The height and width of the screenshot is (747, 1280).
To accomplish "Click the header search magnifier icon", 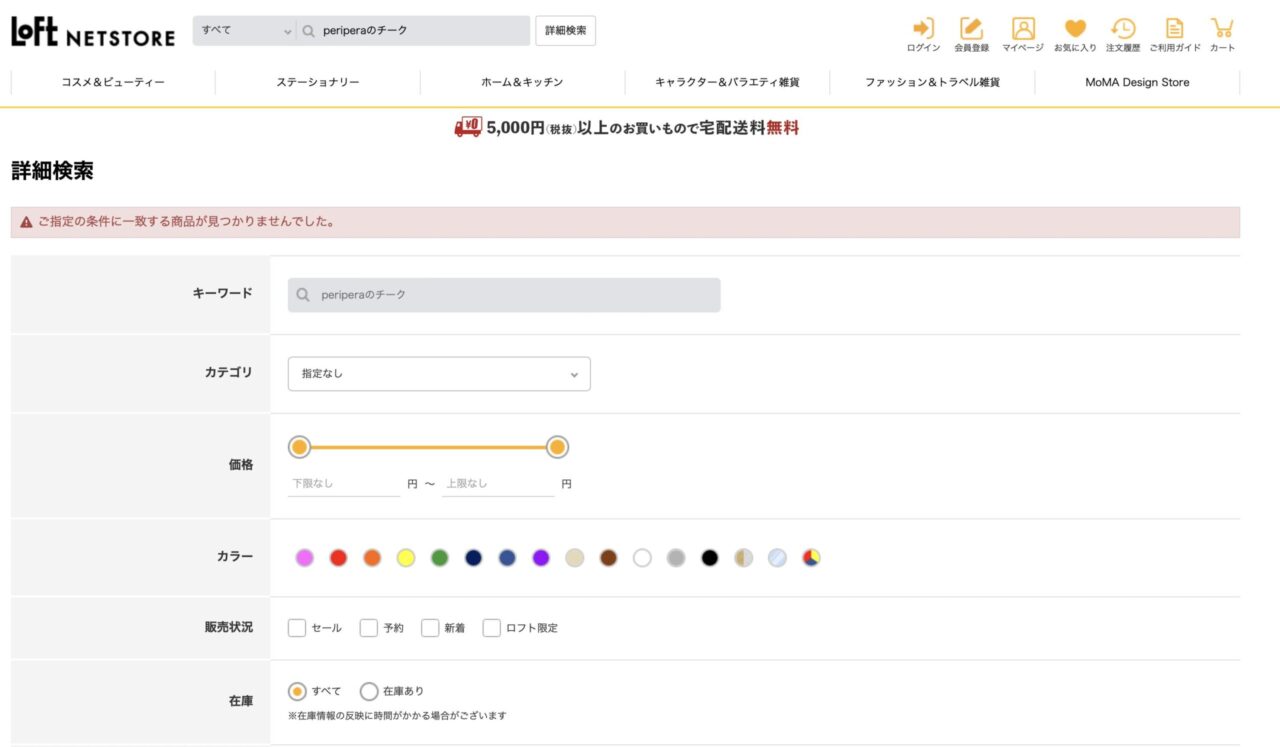I will pyautogui.click(x=309, y=31).
